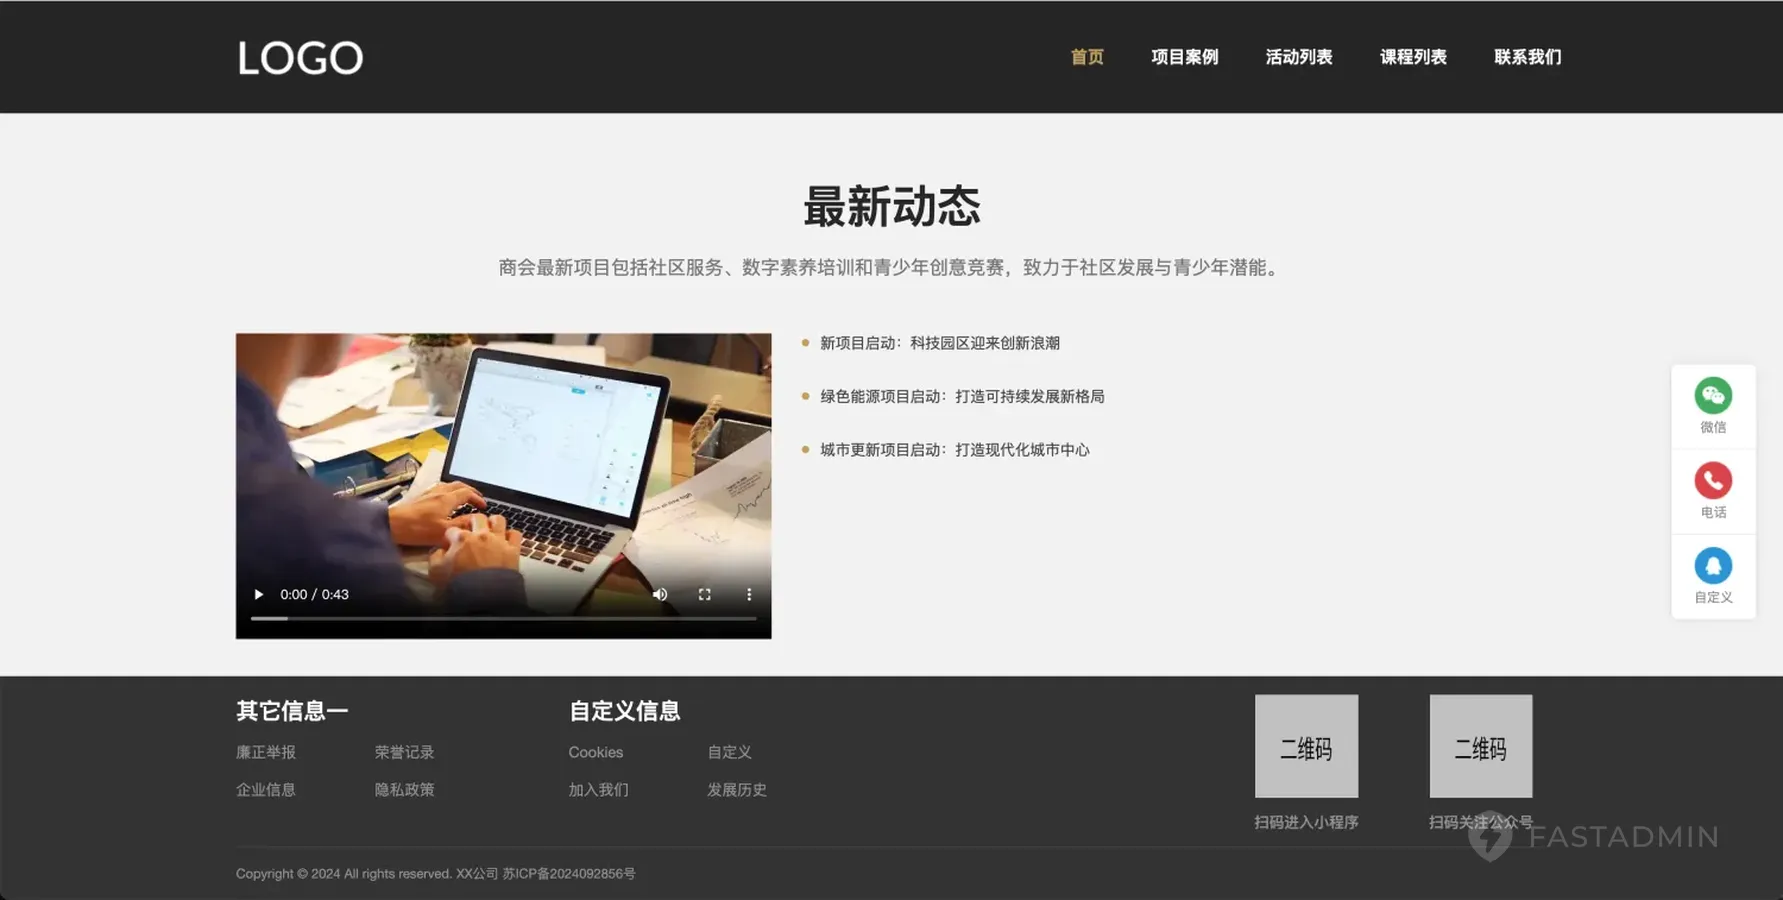Open the Cookies footer link
1783x900 pixels.
pyautogui.click(x=595, y=752)
